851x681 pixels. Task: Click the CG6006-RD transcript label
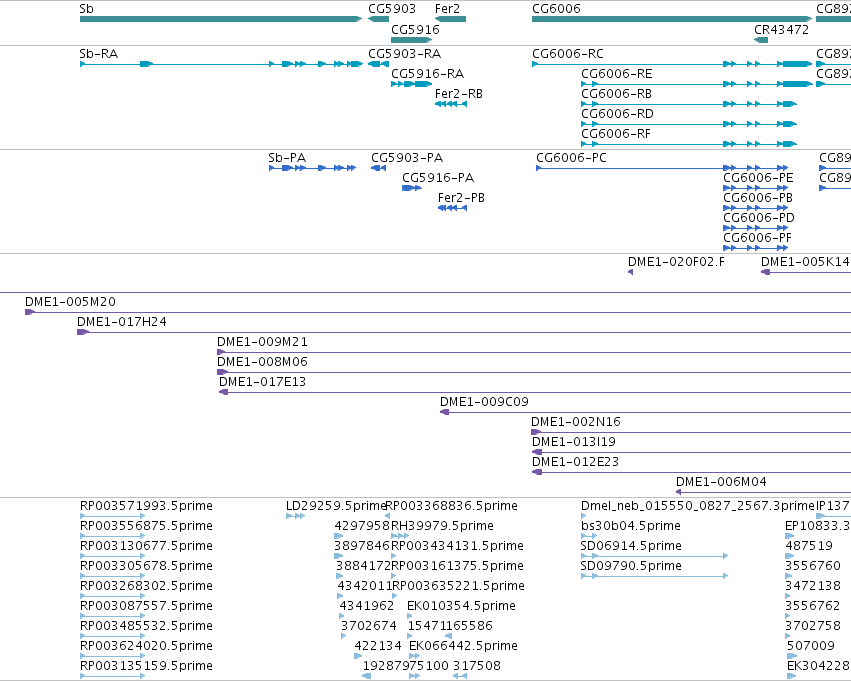click(617, 114)
